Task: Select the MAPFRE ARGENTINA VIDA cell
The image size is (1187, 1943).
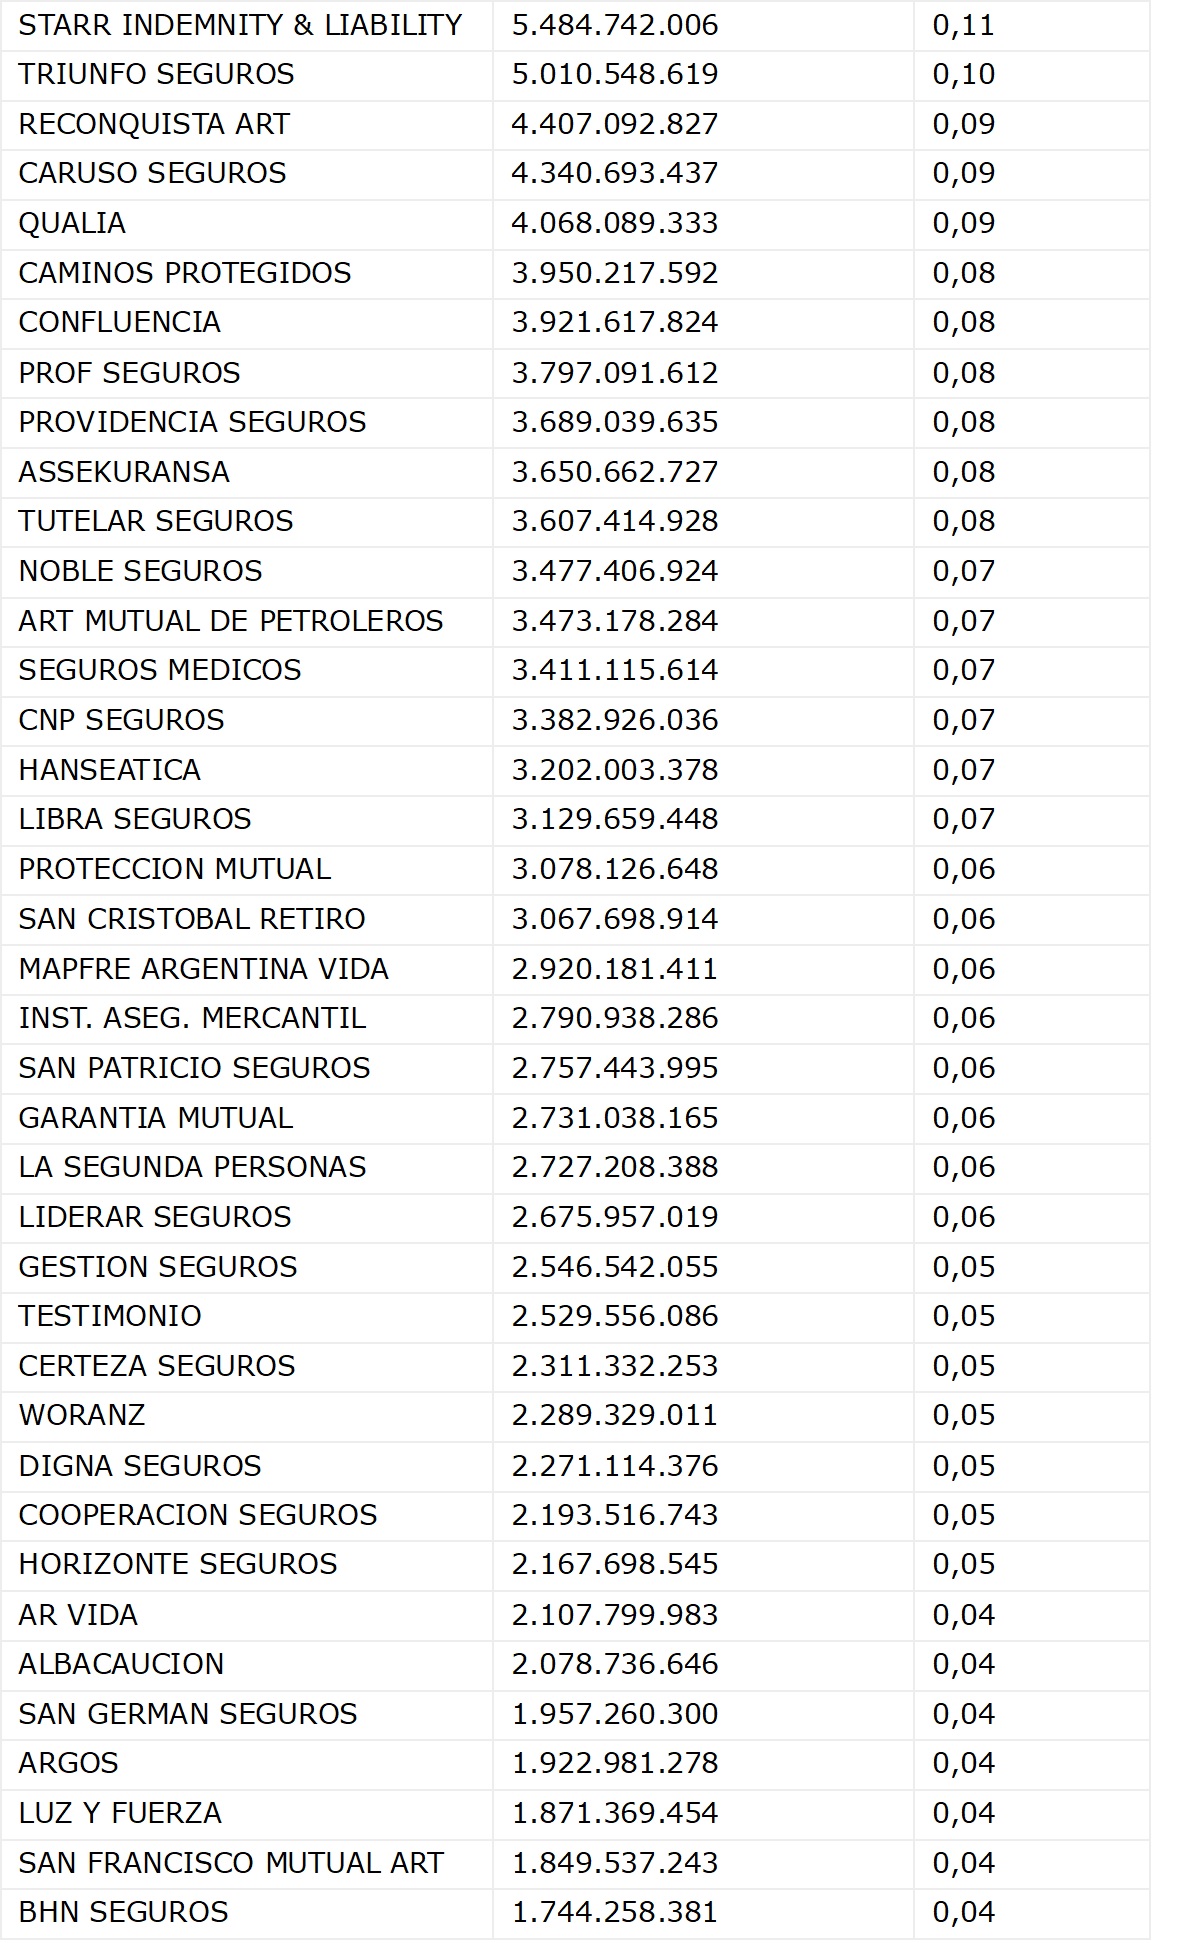Action: [x=203, y=969]
